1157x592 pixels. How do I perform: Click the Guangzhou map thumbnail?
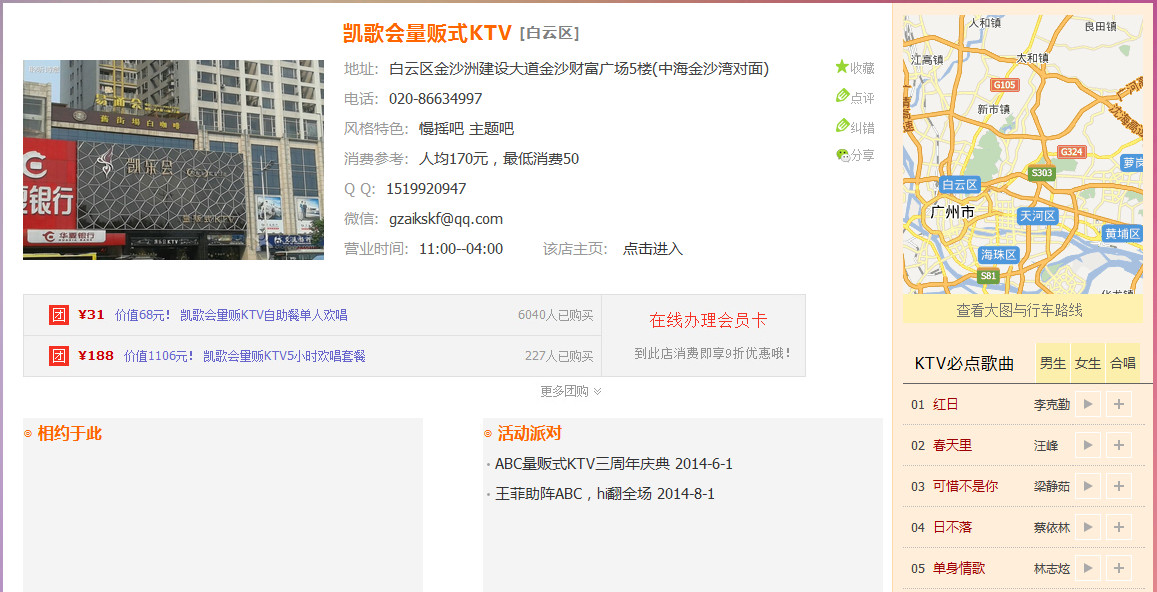pyautogui.click(x=1023, y=154)
